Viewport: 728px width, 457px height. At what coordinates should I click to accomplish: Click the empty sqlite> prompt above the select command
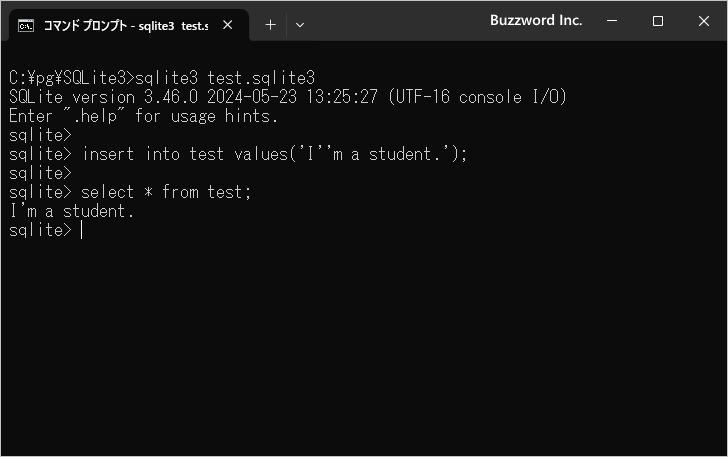[40, 173]
